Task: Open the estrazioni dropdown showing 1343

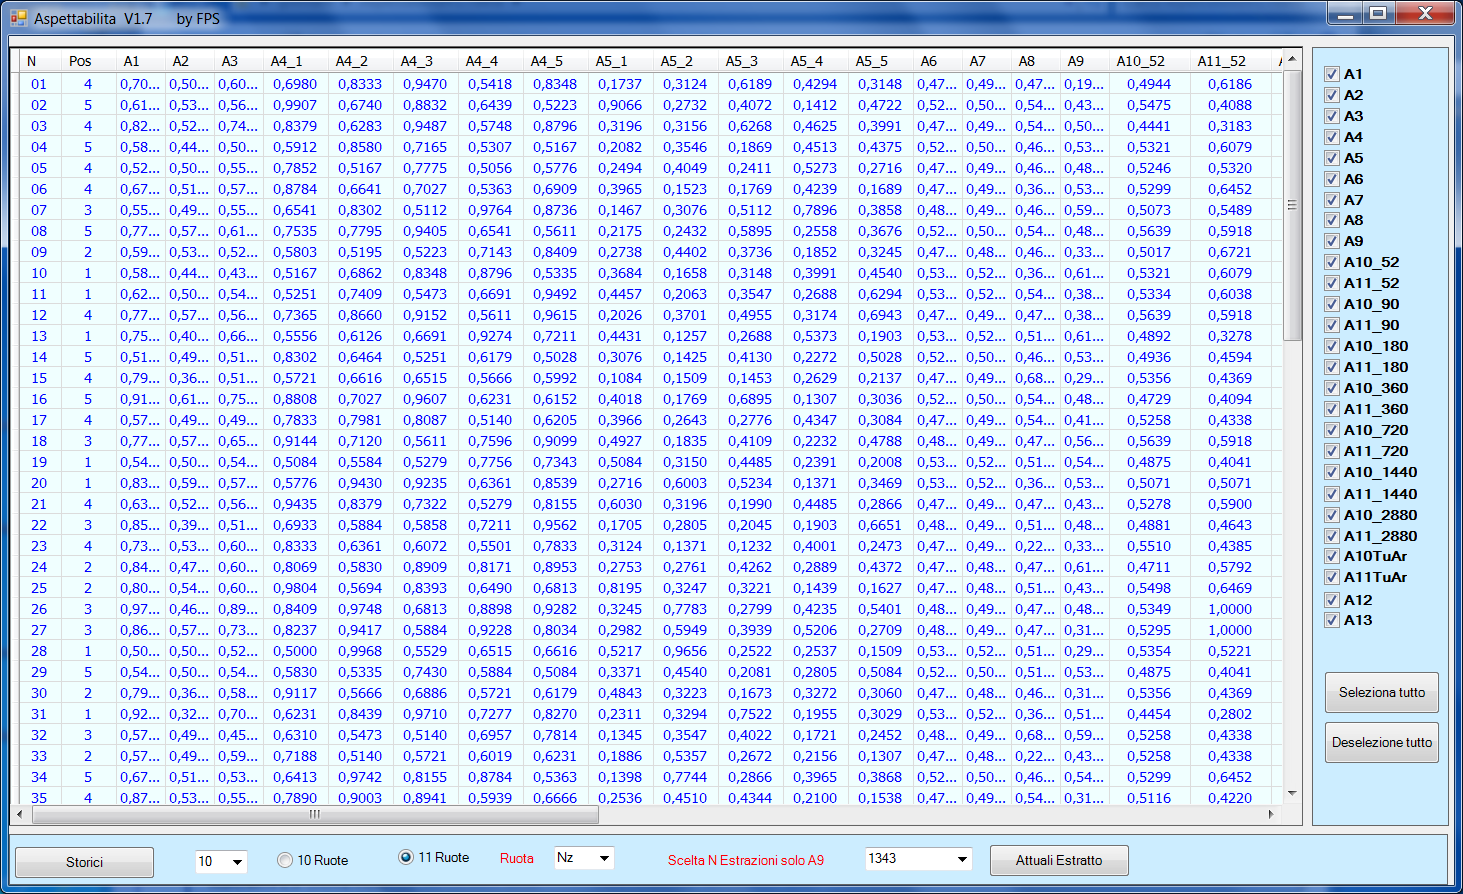Action: (x=962, y=859)
